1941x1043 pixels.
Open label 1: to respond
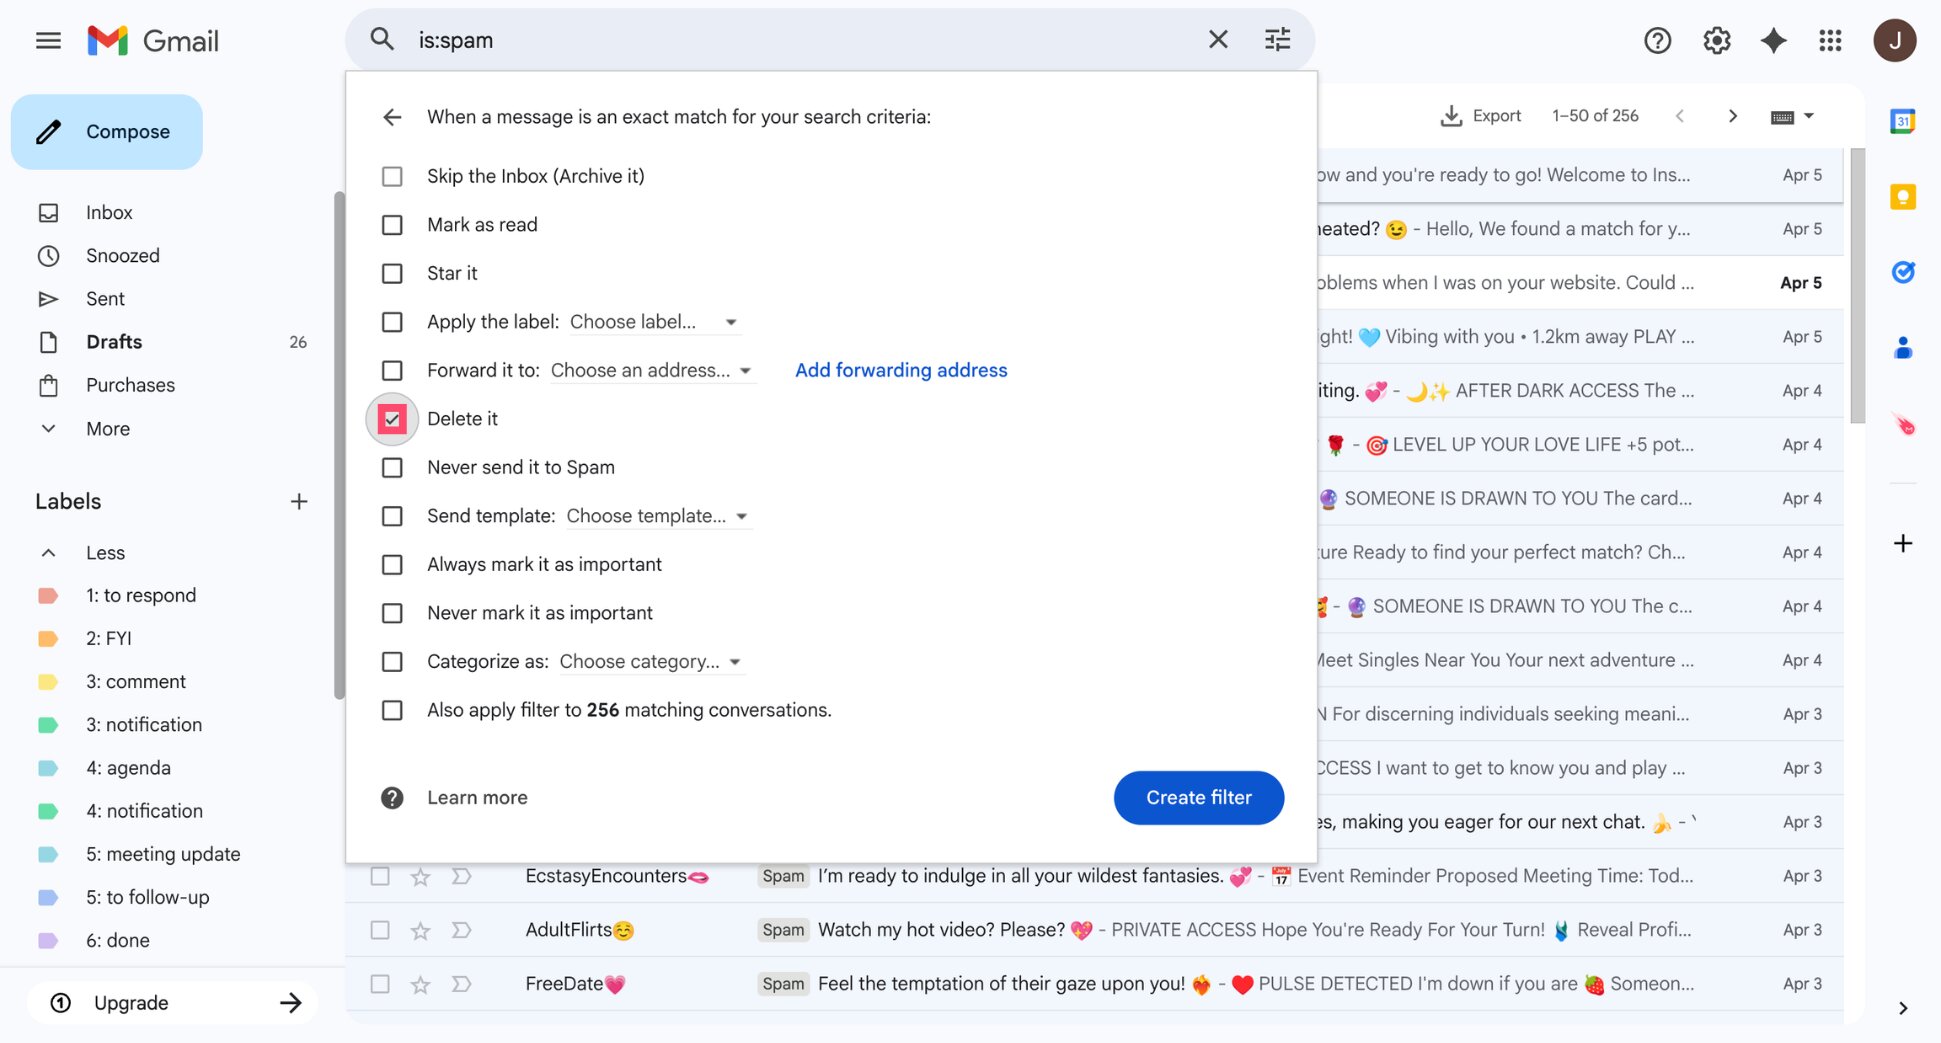(x=141, y=596)
